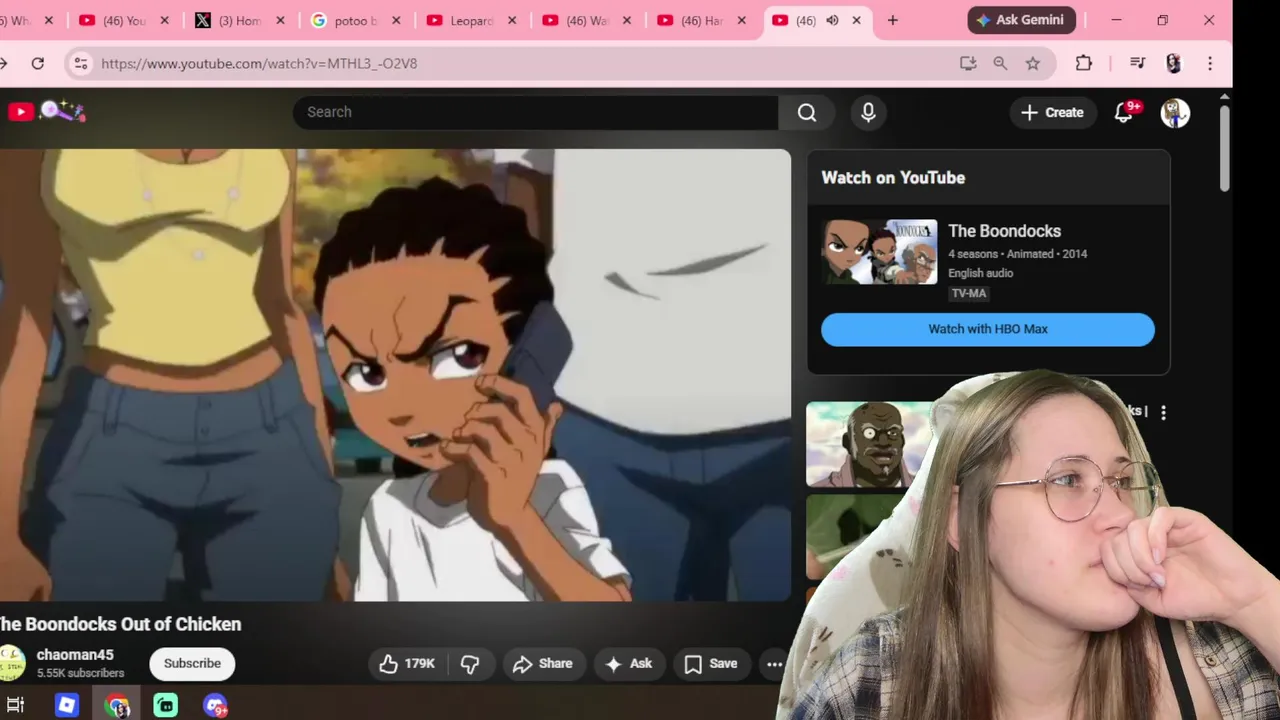Close the X Home tab
The width and height of the screenshot is (1280, 720).
pos(280,20)
